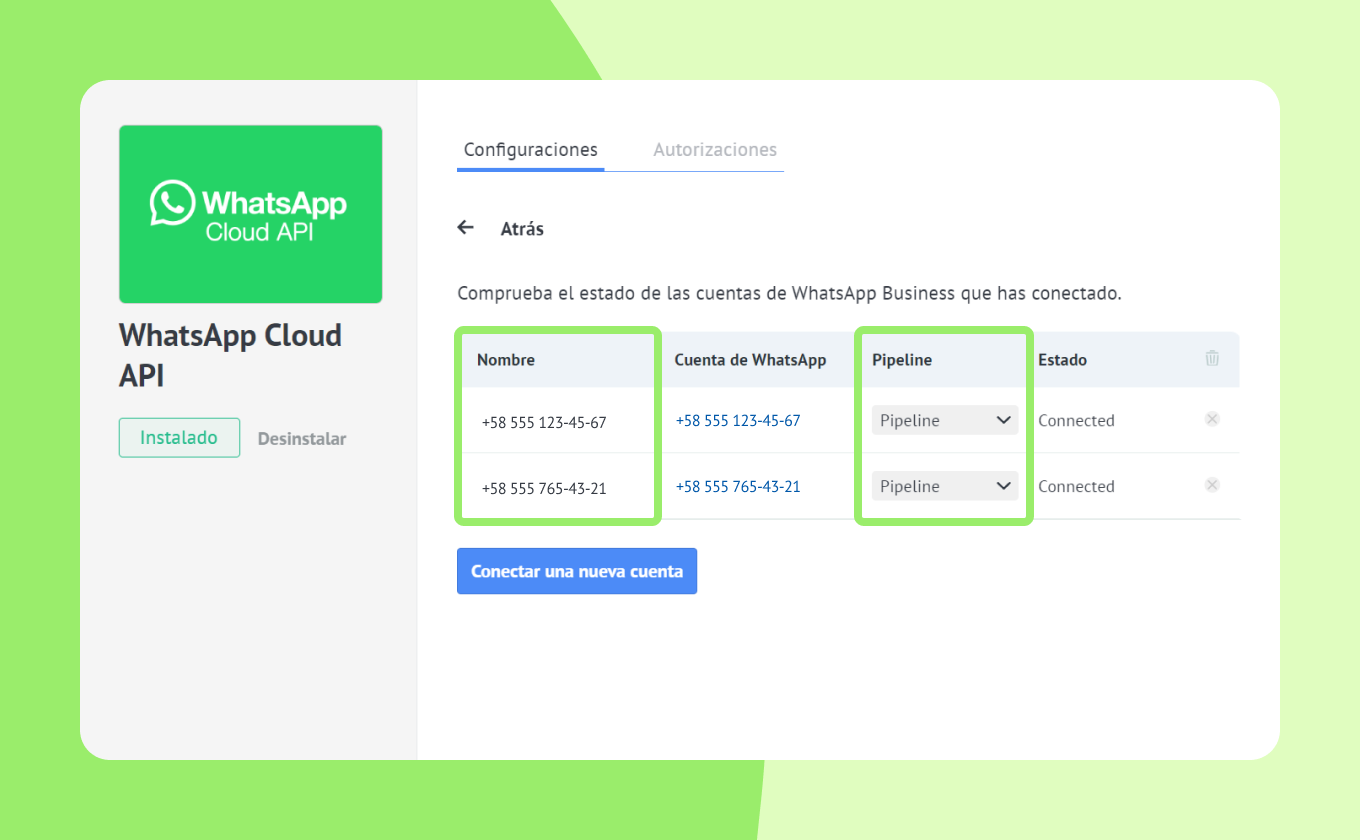Click name cell +58 555 123-45-67
Screen dimensions: 1360x840
pos(544,422)
